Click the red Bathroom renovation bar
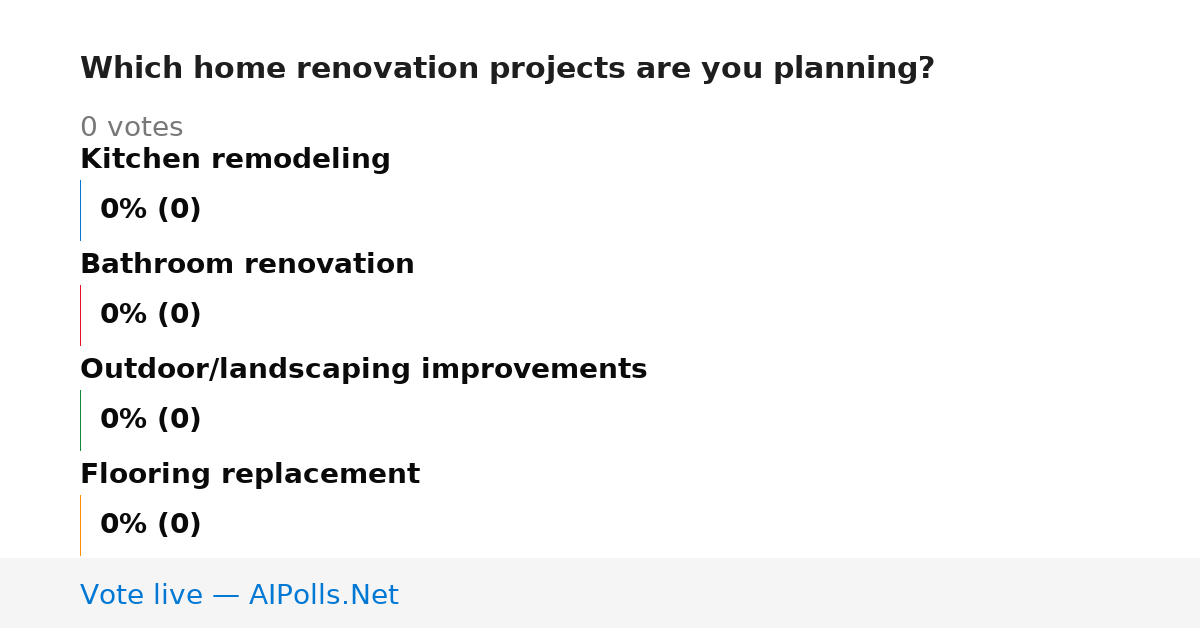Viewport: 1200px width, 628px height. point(80,315)
